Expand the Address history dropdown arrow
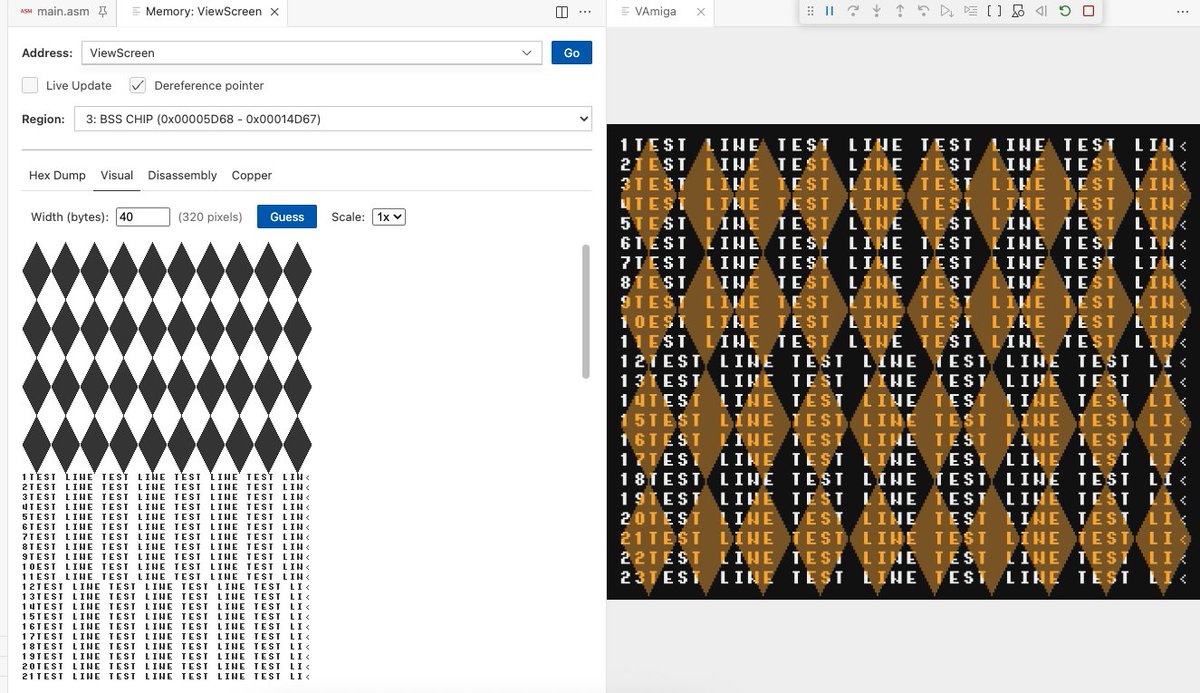 tap(528, 52)
